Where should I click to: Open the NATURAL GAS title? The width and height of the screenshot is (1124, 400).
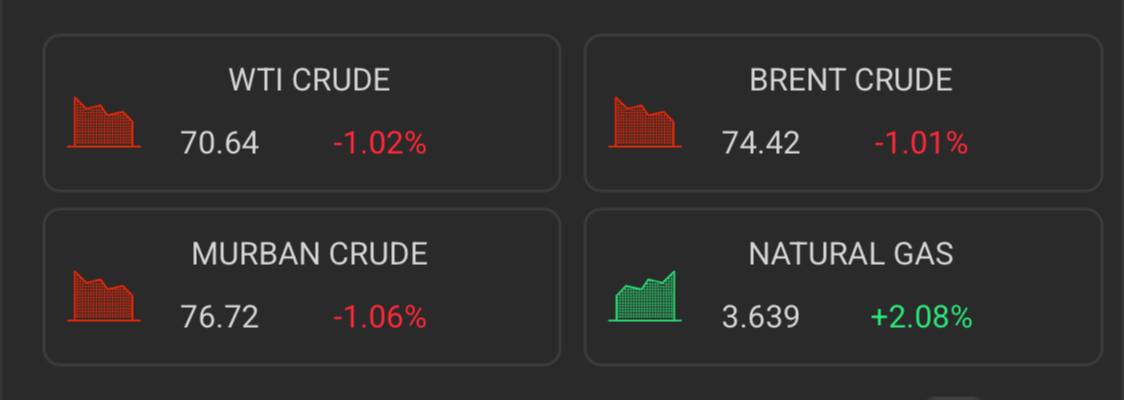(851, 254)
